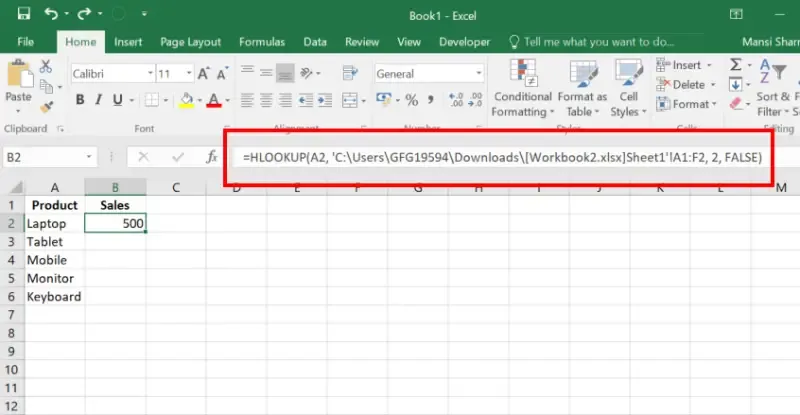Toggle Italic formatting
Viewport: 800px width, 415px height.
click(x=98, y=100)
